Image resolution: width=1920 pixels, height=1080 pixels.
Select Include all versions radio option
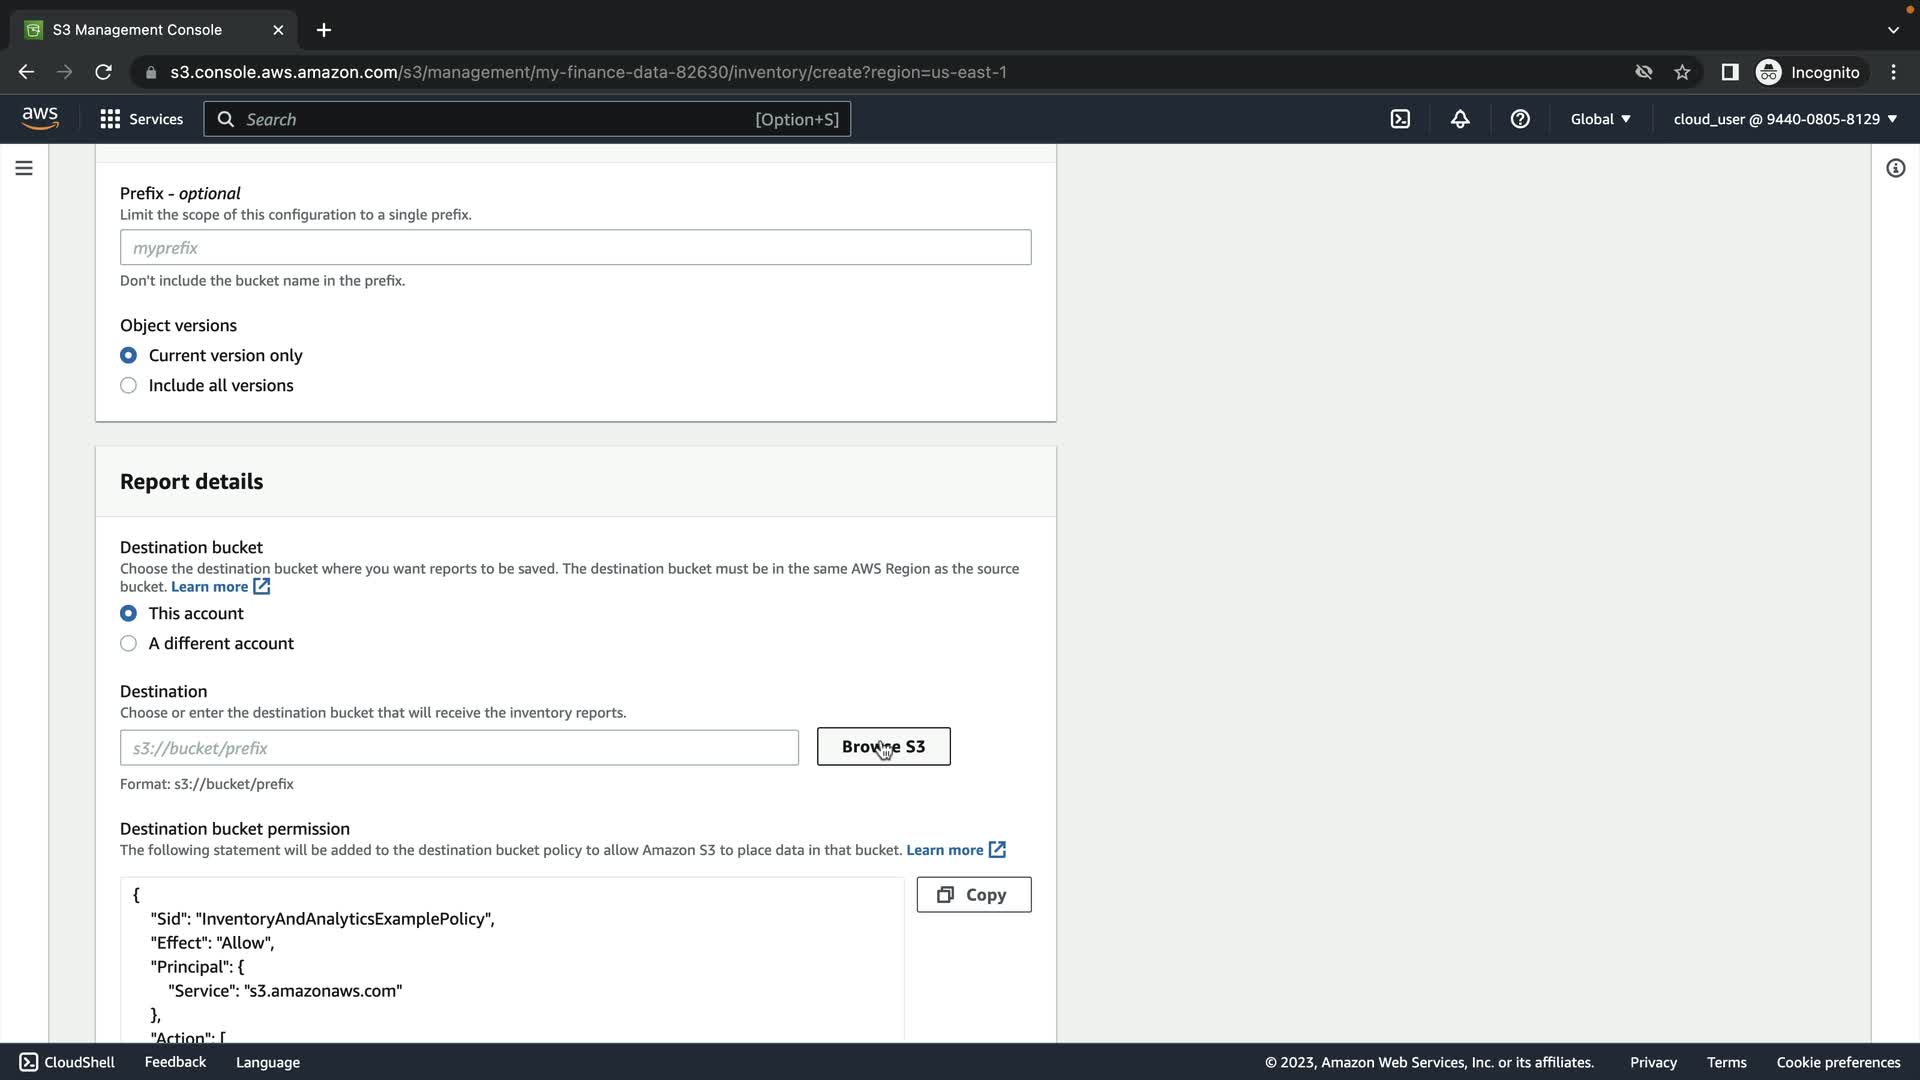(x=129, y=386)
